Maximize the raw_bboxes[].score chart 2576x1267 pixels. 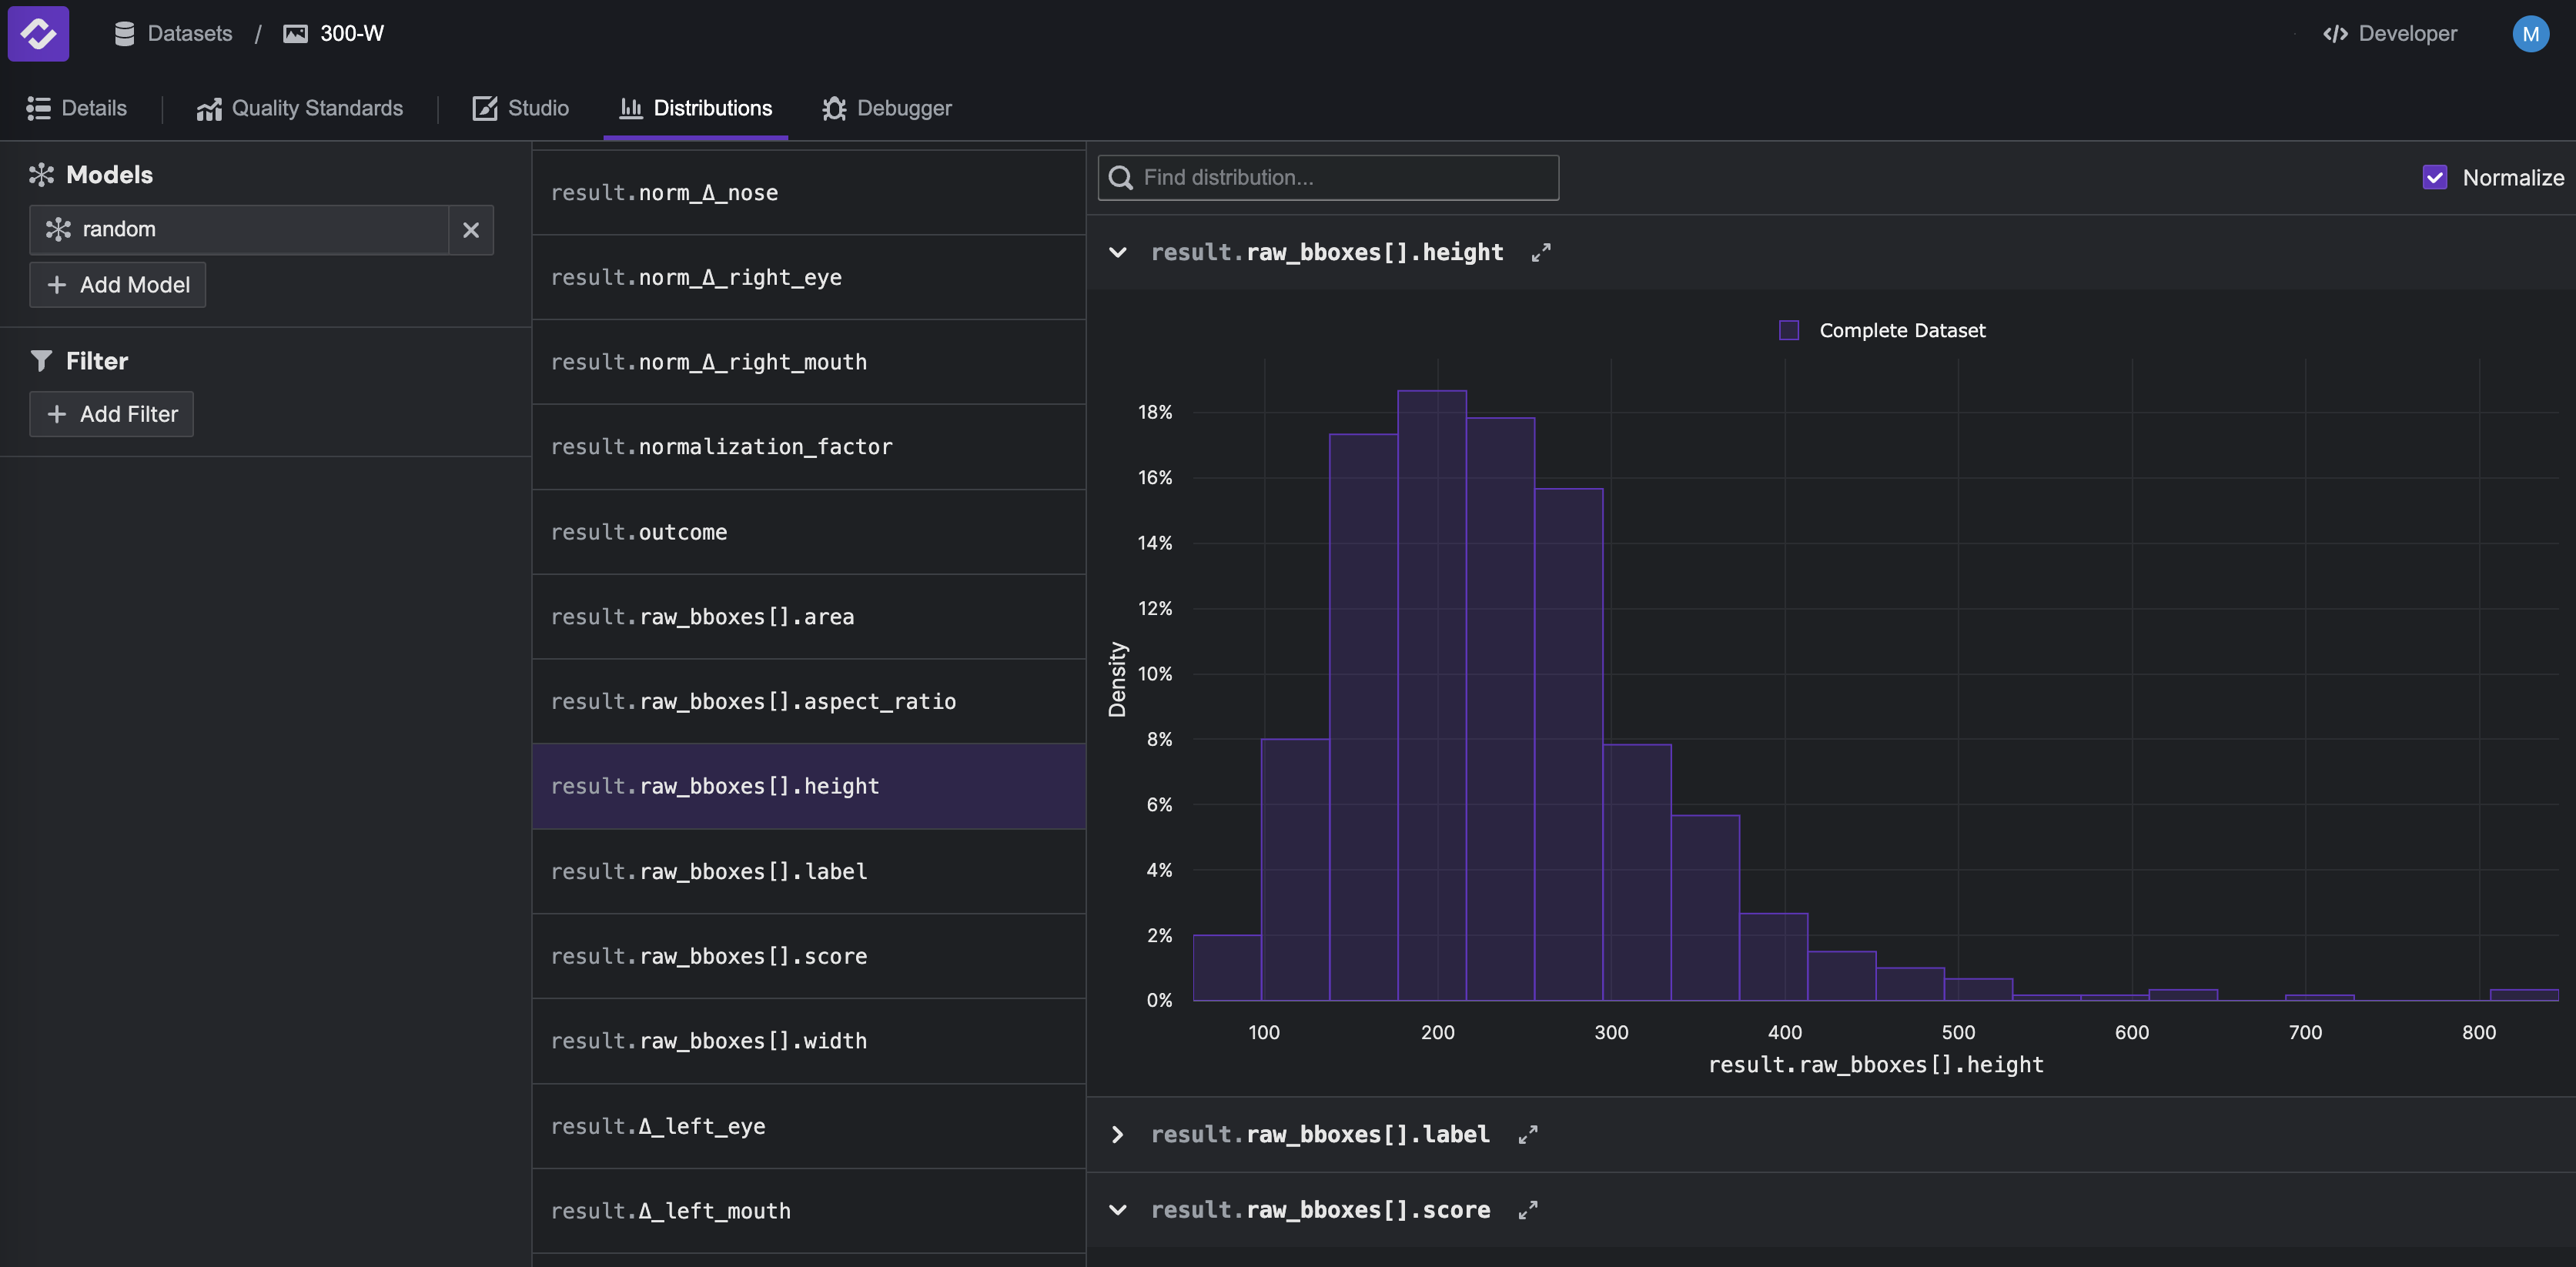click(1527, 1210)
